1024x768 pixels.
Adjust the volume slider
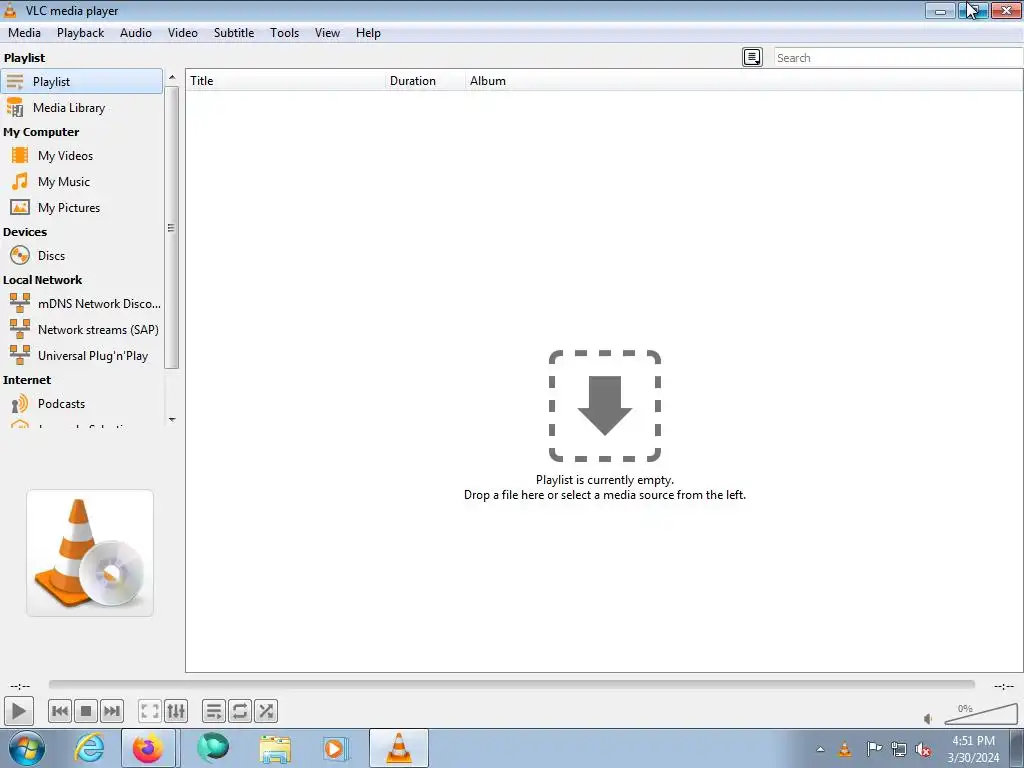tap(980, 714)
